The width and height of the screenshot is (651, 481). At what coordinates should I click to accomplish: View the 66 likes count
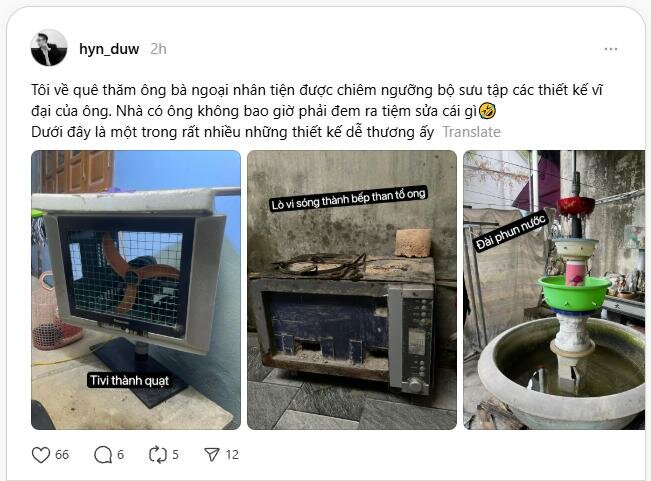[x=62, y=455]
